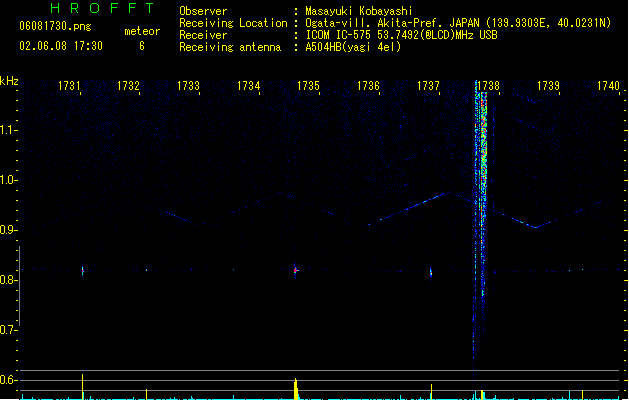
Task: Click the 1738 time tick label
Action: tap(489, 86)
